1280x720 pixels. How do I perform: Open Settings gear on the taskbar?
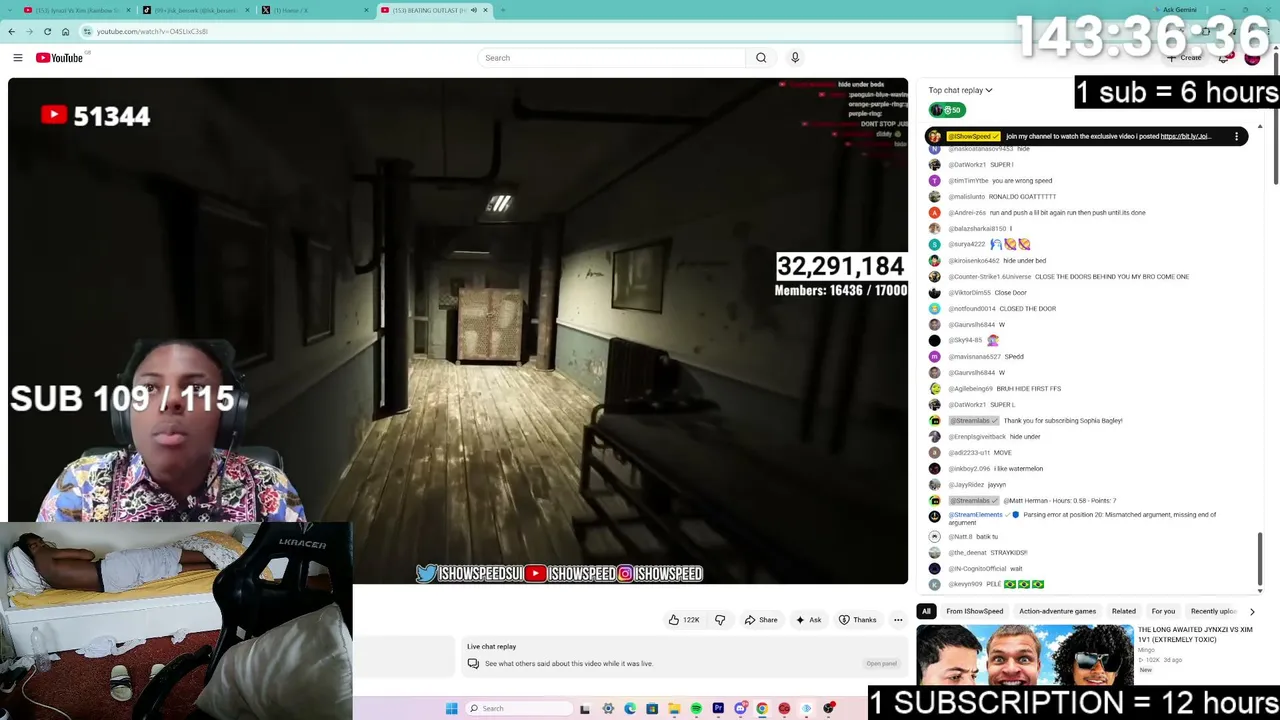tap(608, 708)
